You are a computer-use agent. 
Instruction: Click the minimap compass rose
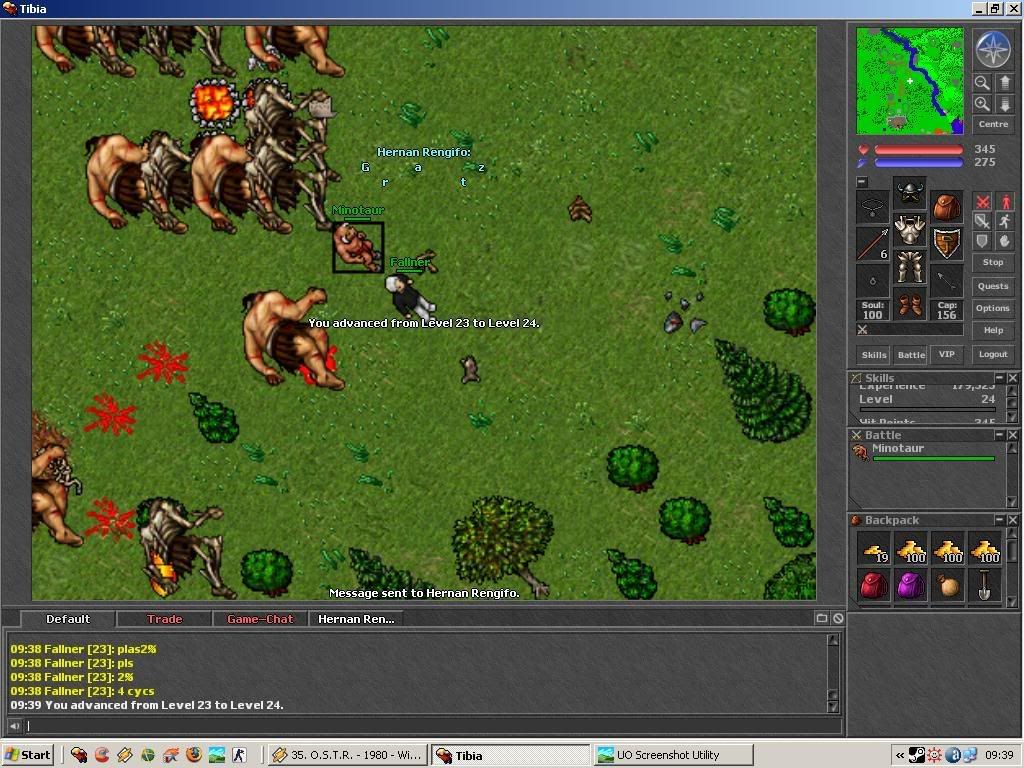coord(993,50)
